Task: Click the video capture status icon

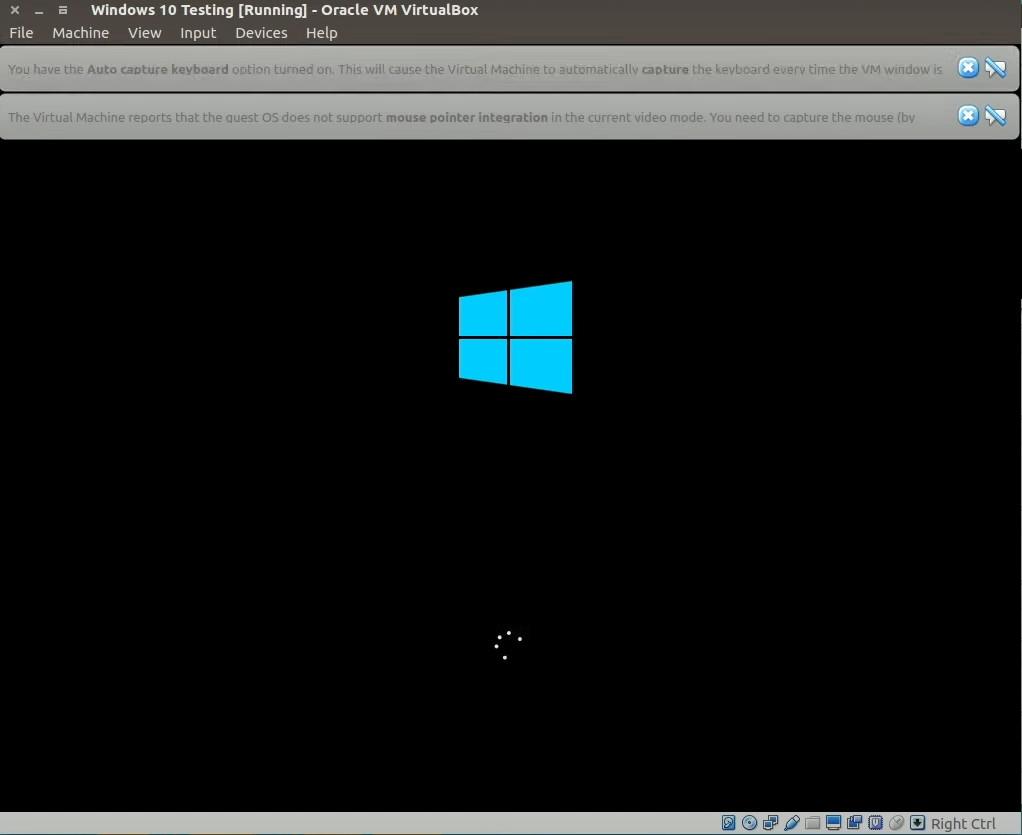Action: pos(854,823)
